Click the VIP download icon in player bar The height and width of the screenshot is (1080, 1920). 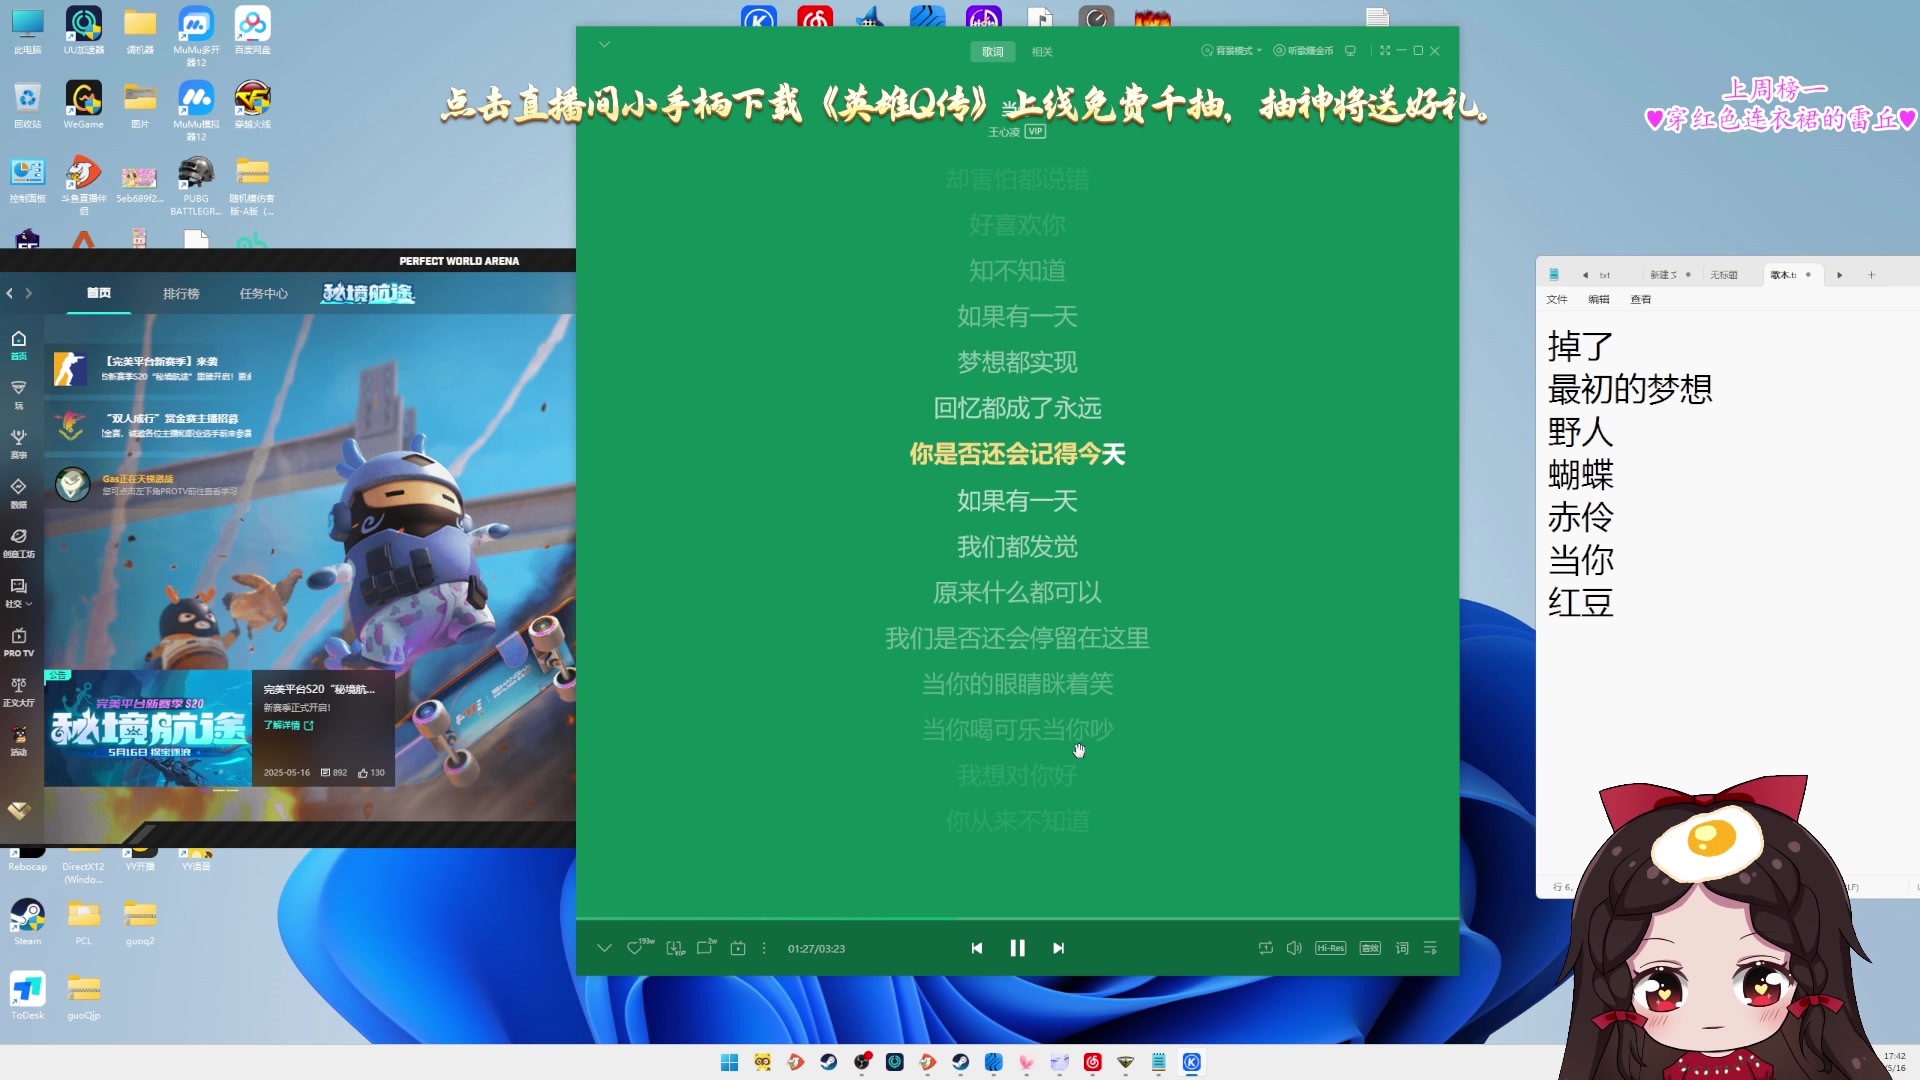click(x=675, y=948)
